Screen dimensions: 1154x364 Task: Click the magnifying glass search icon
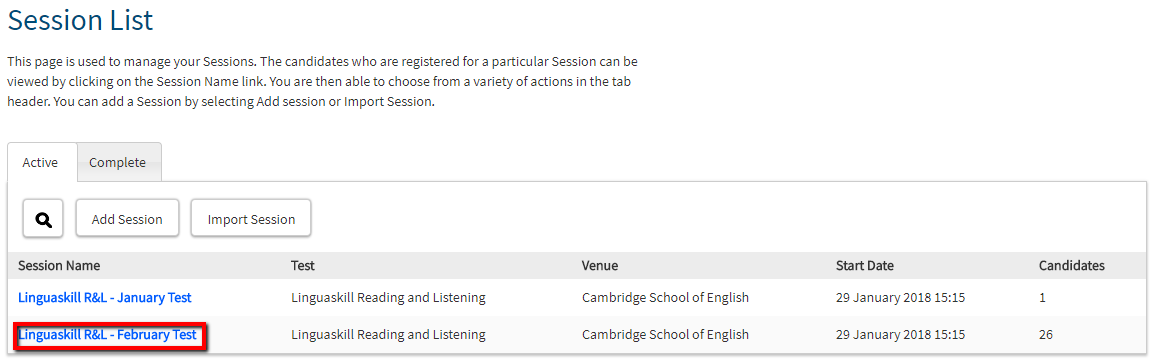43,219
